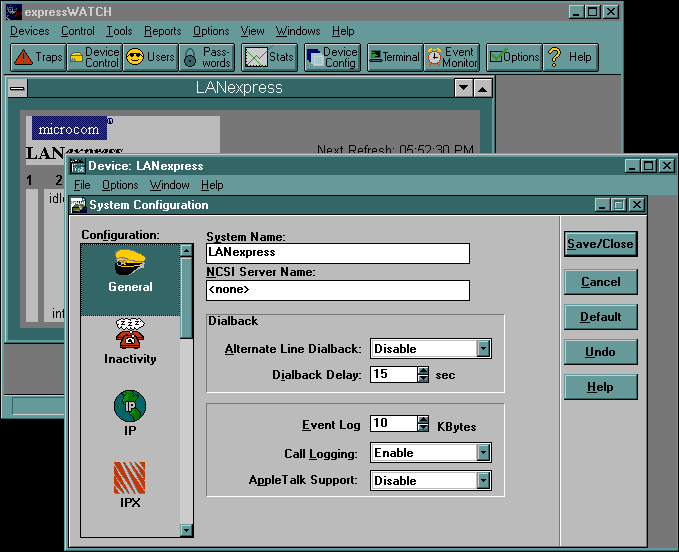The height and width of the screenshot is (552, 679).
Task: Open the Windows menu in expressWATCH
Action: coord(298,31)
